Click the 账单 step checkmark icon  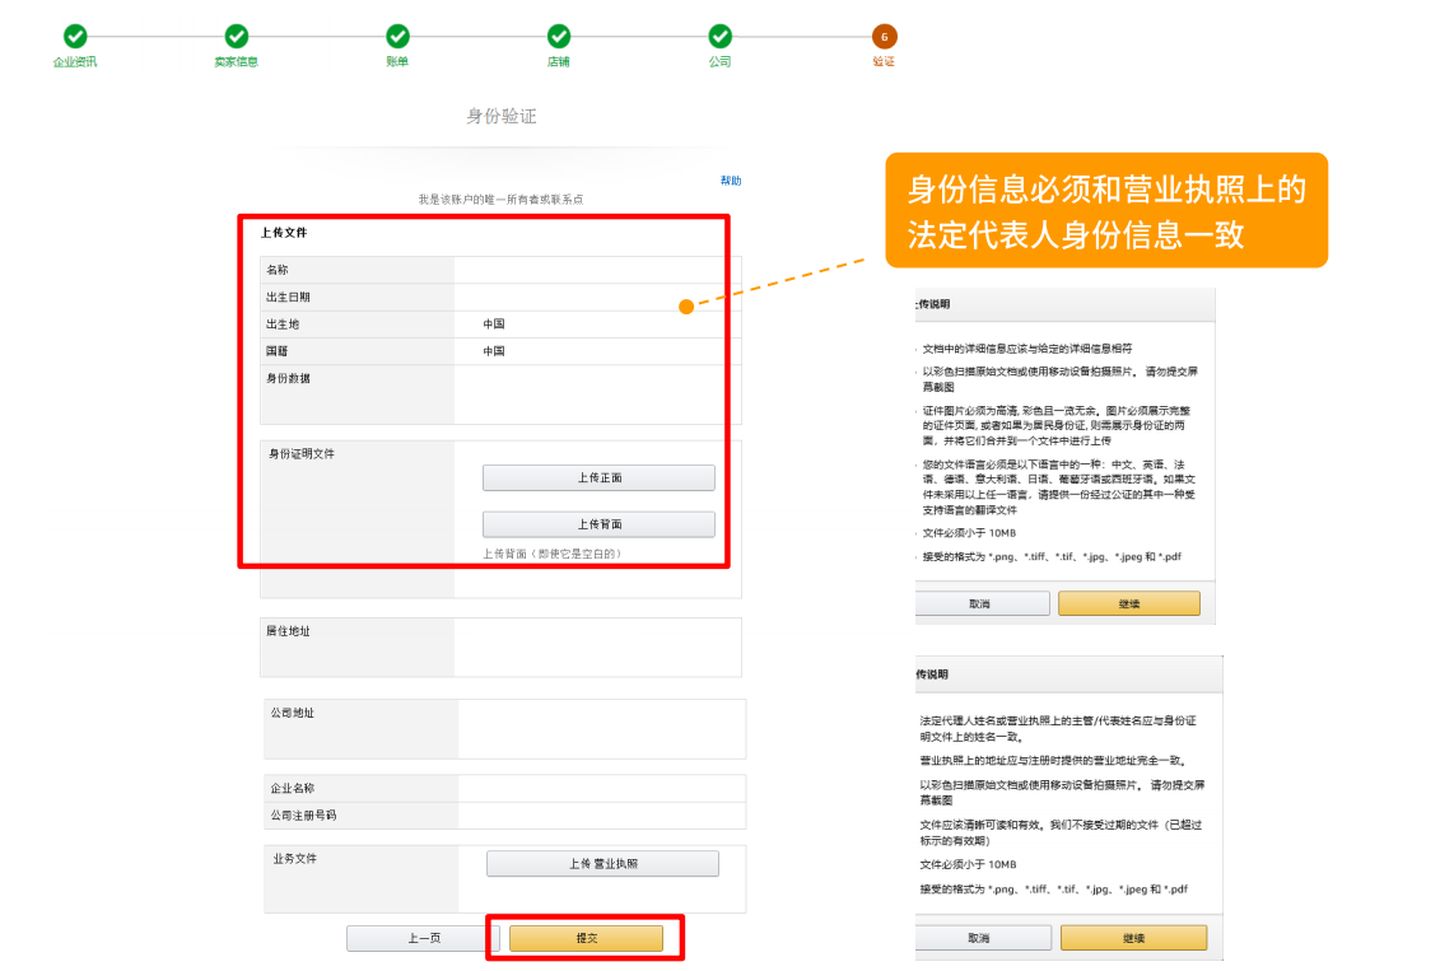tap(397, 37)
